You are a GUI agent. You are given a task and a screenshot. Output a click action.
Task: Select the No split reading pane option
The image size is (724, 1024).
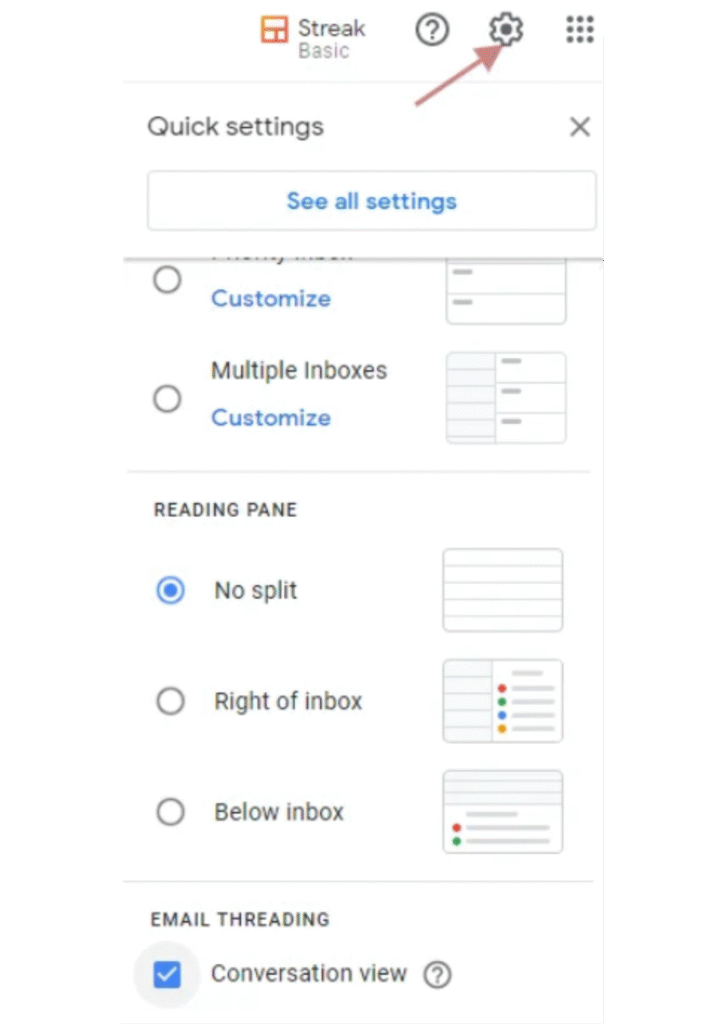point(170,590)
